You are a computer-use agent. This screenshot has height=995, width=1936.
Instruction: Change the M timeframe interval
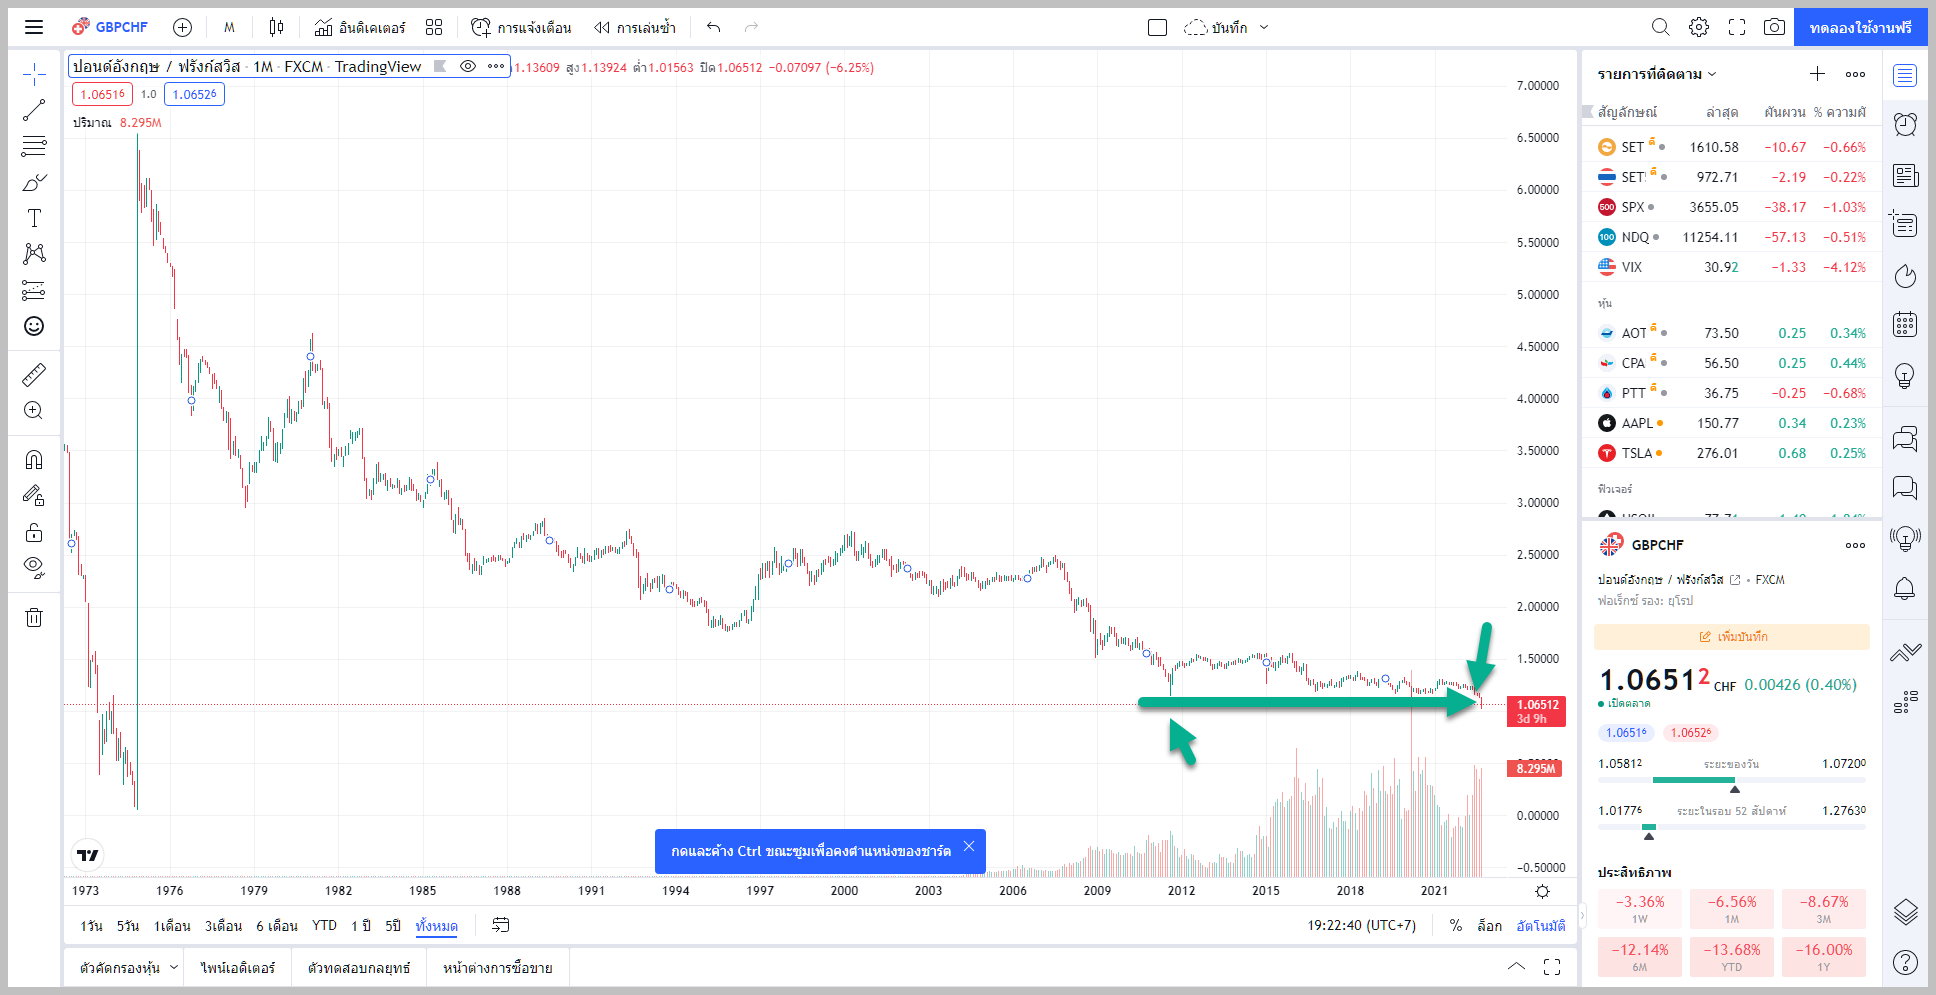229,27
